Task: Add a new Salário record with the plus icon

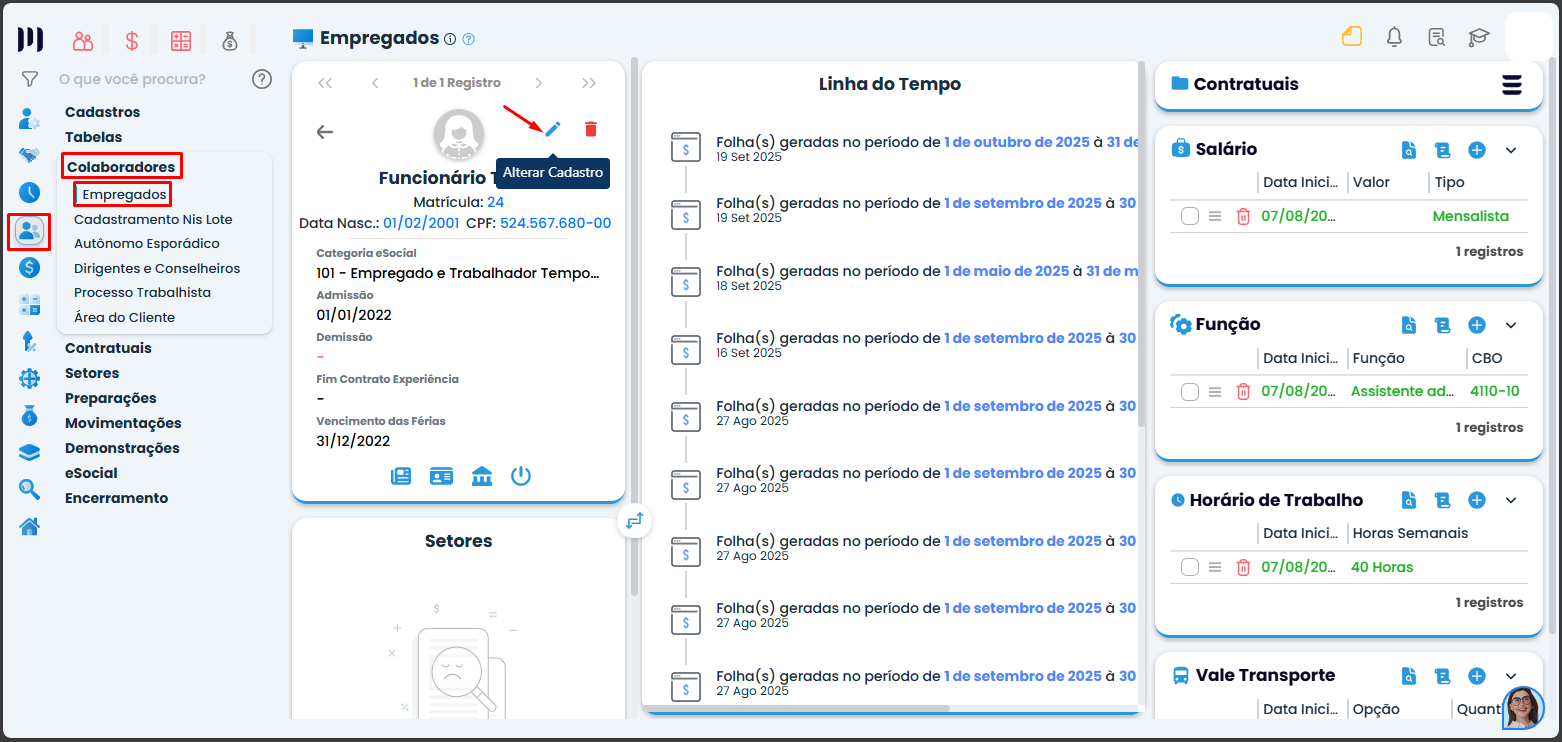Action: [1477, 150]
